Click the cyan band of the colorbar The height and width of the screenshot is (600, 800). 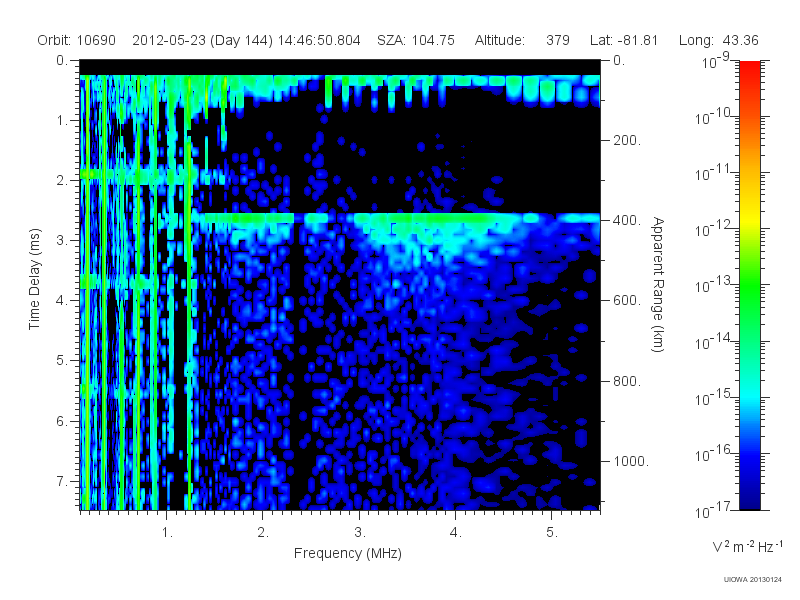(750, 395)
